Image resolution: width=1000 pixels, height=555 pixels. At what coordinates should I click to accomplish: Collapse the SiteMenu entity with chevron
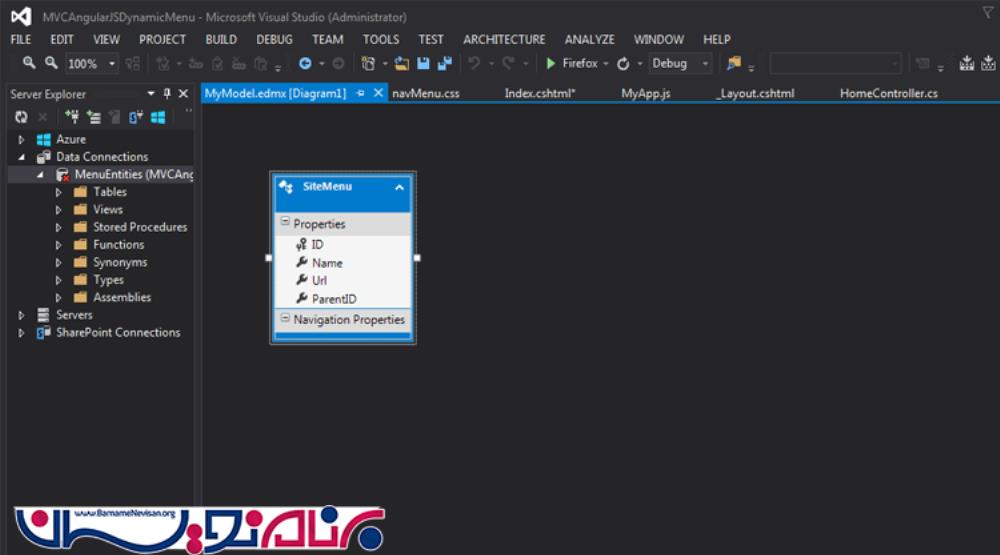[399, 188]
